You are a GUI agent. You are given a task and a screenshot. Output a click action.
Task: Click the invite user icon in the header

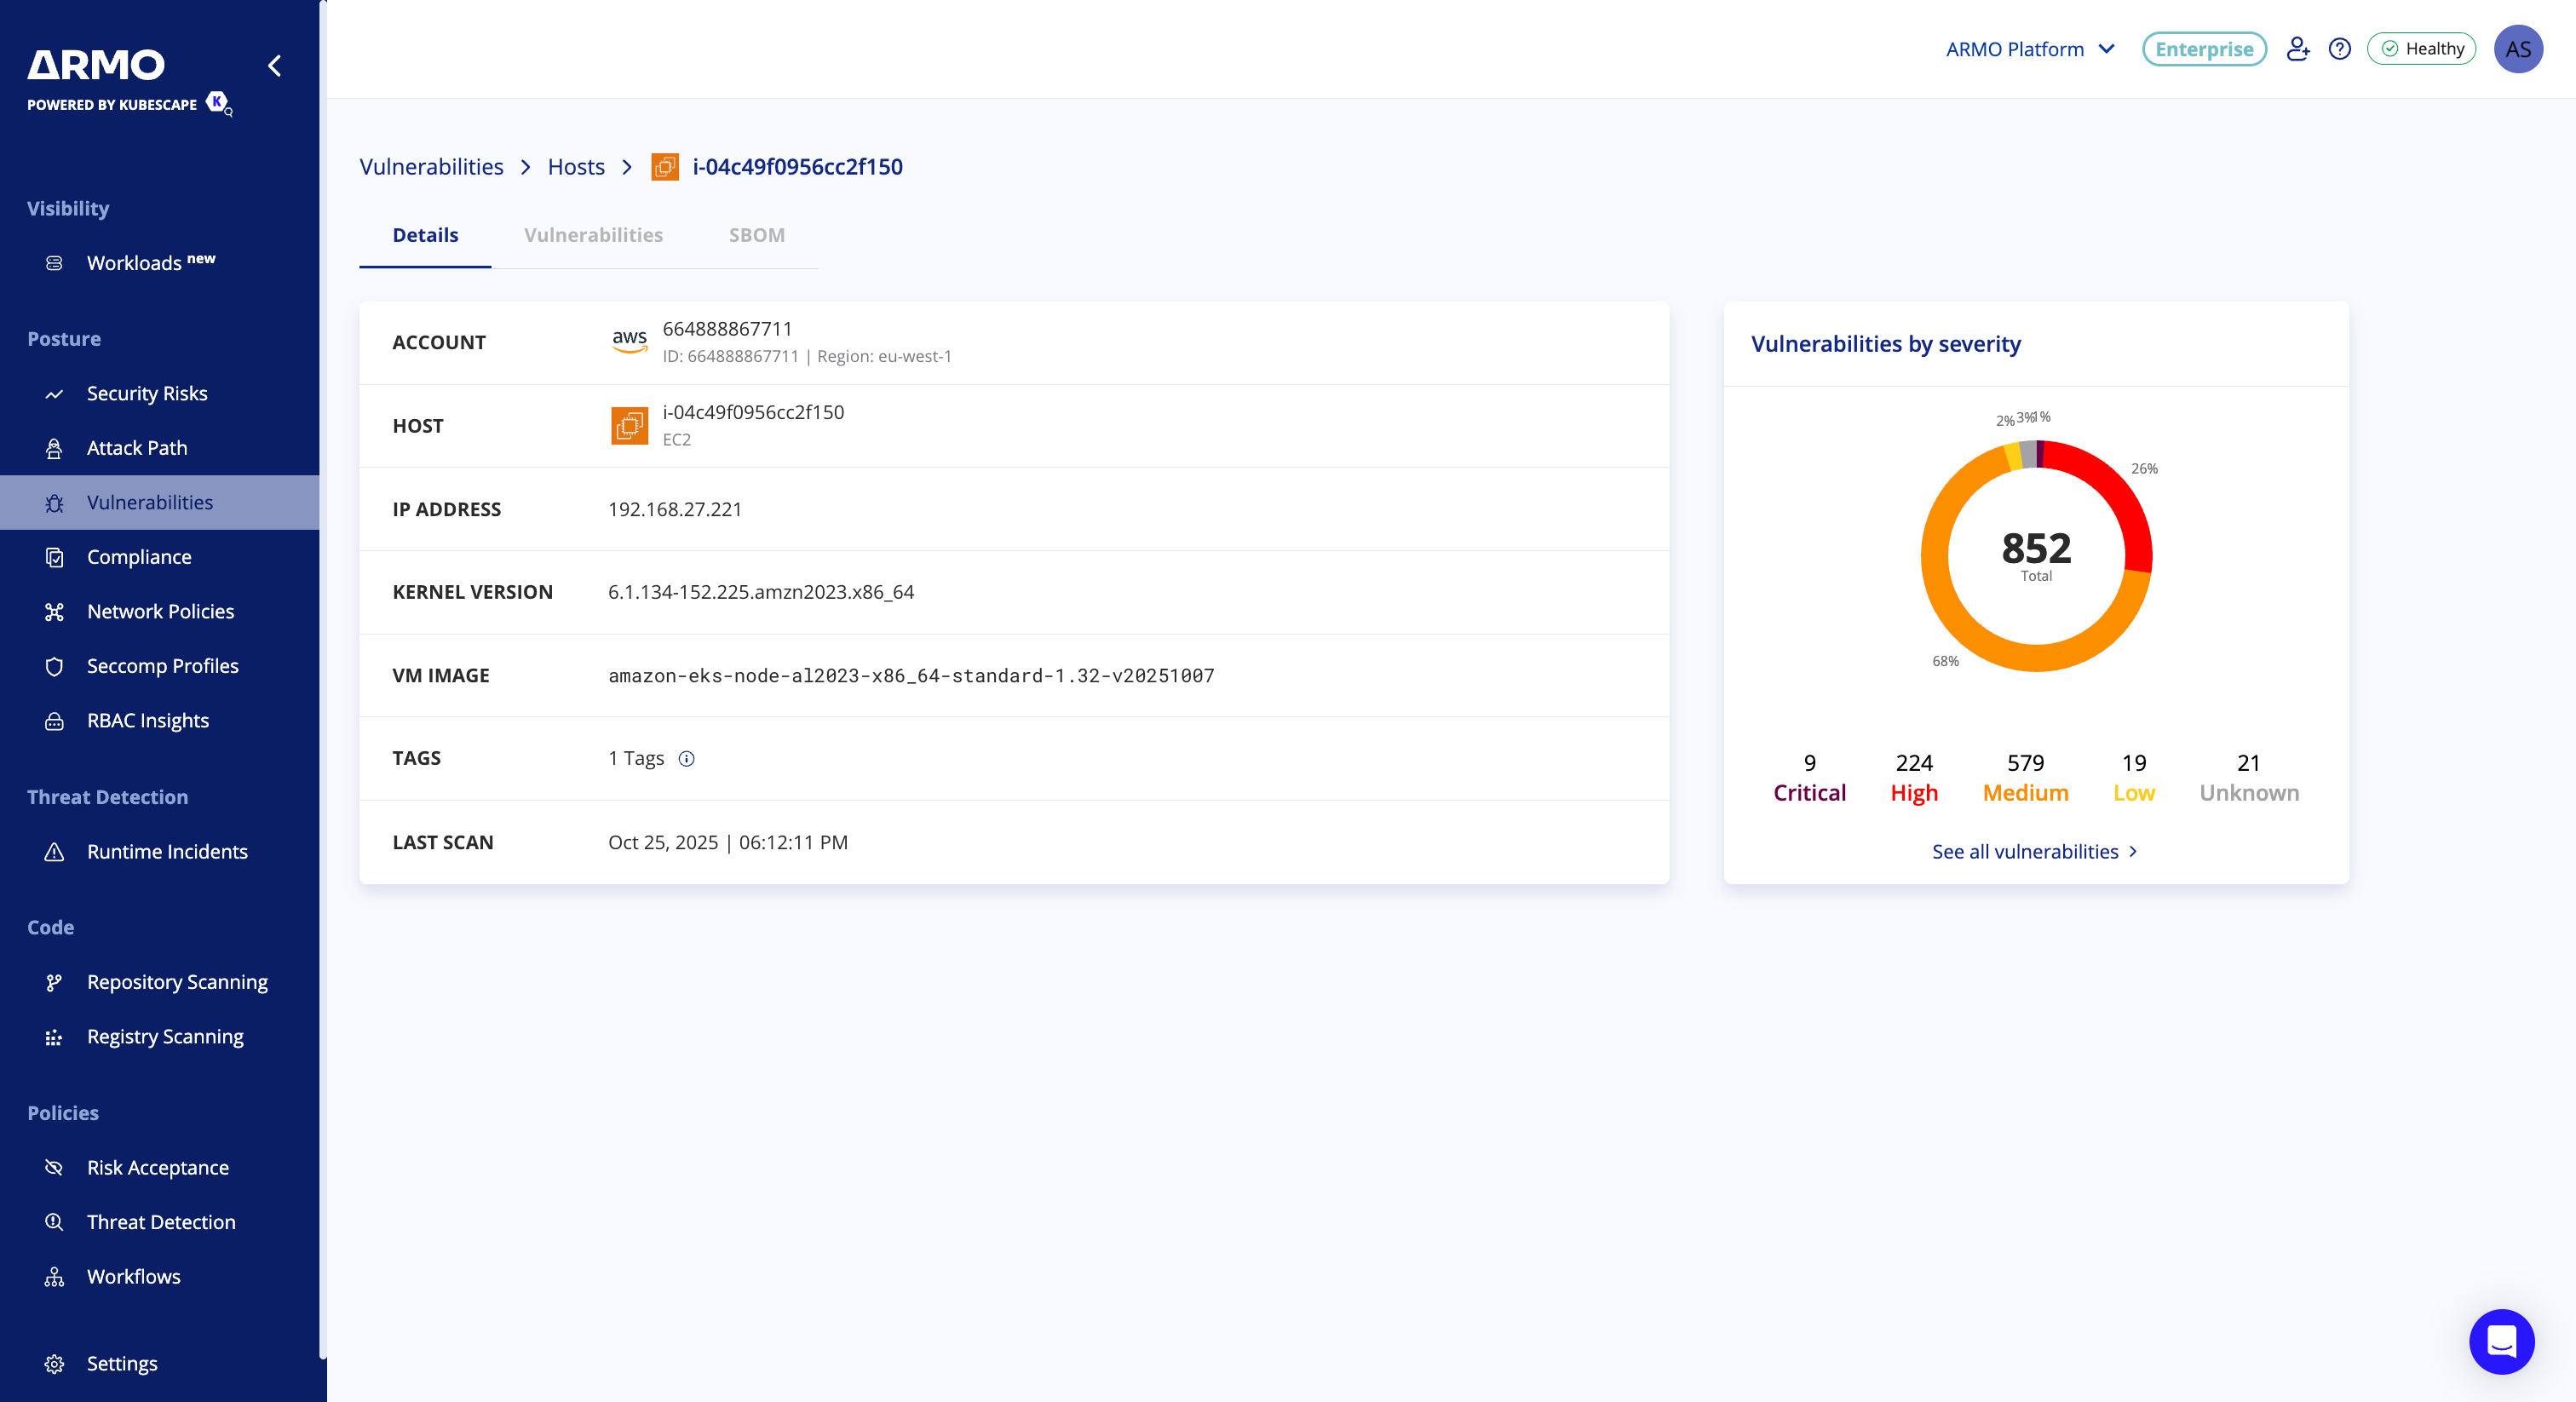[2297, 49]
